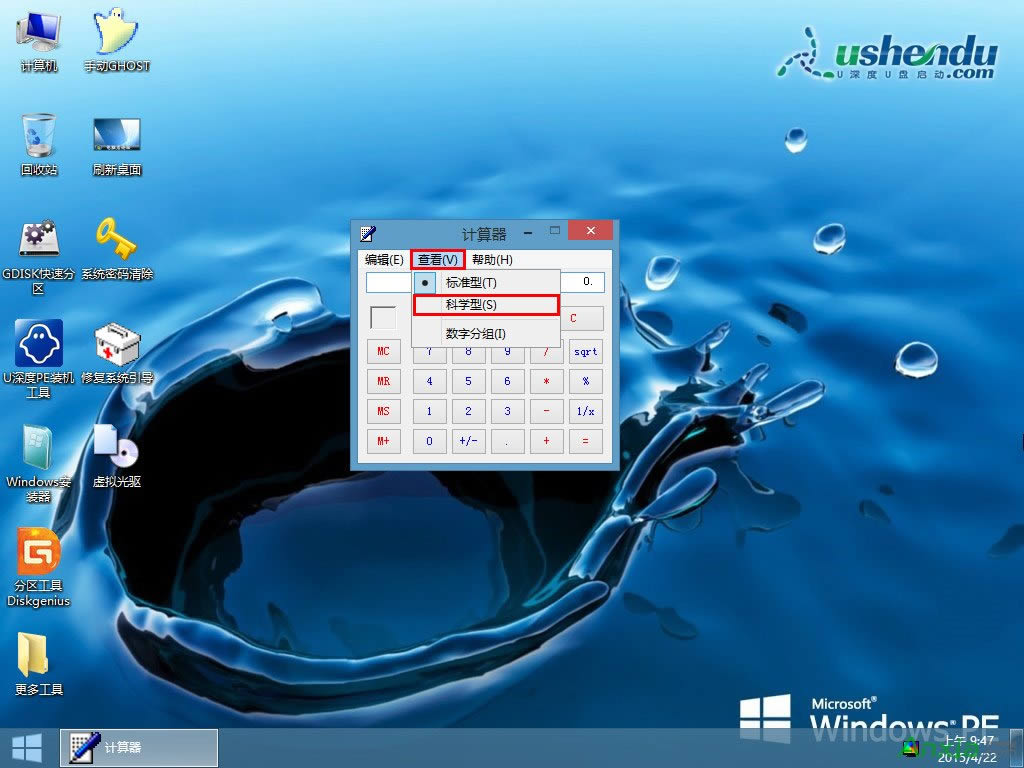Click the calculator digit 6 button
1024x768 pixels.
[507, 381]
